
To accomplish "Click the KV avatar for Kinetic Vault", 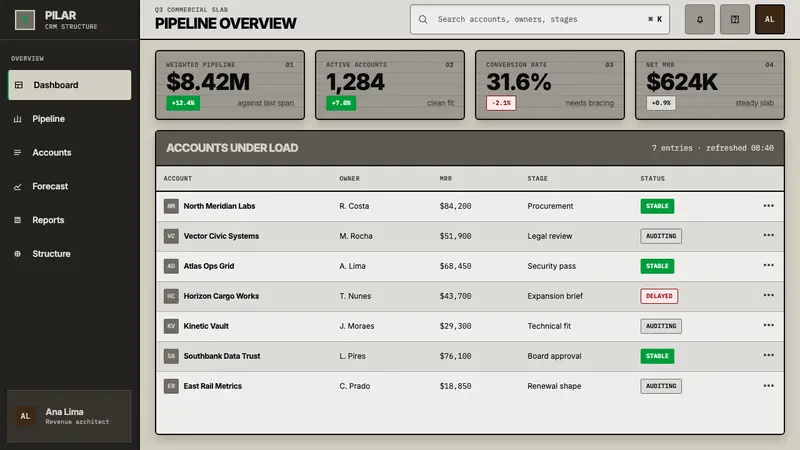I will click(x=171, y=326).
